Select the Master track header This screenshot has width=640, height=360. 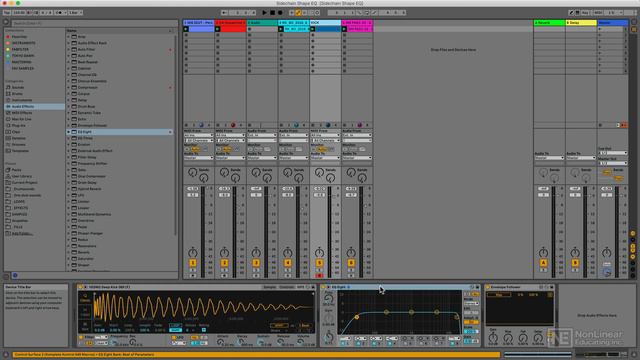(612, 23)
